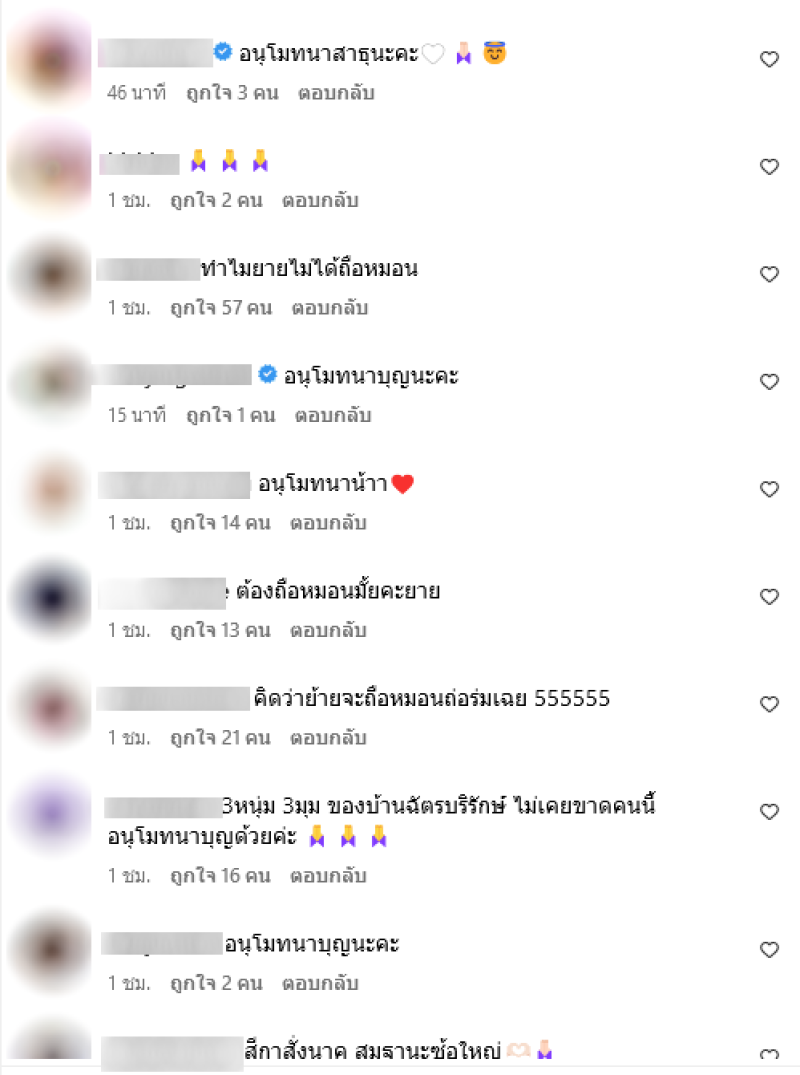This screenshot has width=800, height=1075.
Task: Heart the "อนุโมทนาน้าา" comment
Action: pos(769,490)
